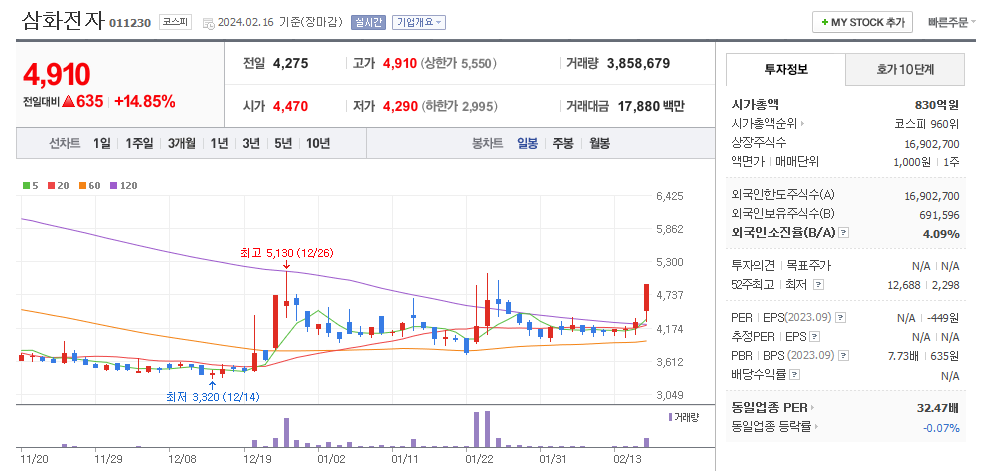Select the 3개월 line chart period
The width and height of the screenshot is (990, 471).
pos(181,143)
